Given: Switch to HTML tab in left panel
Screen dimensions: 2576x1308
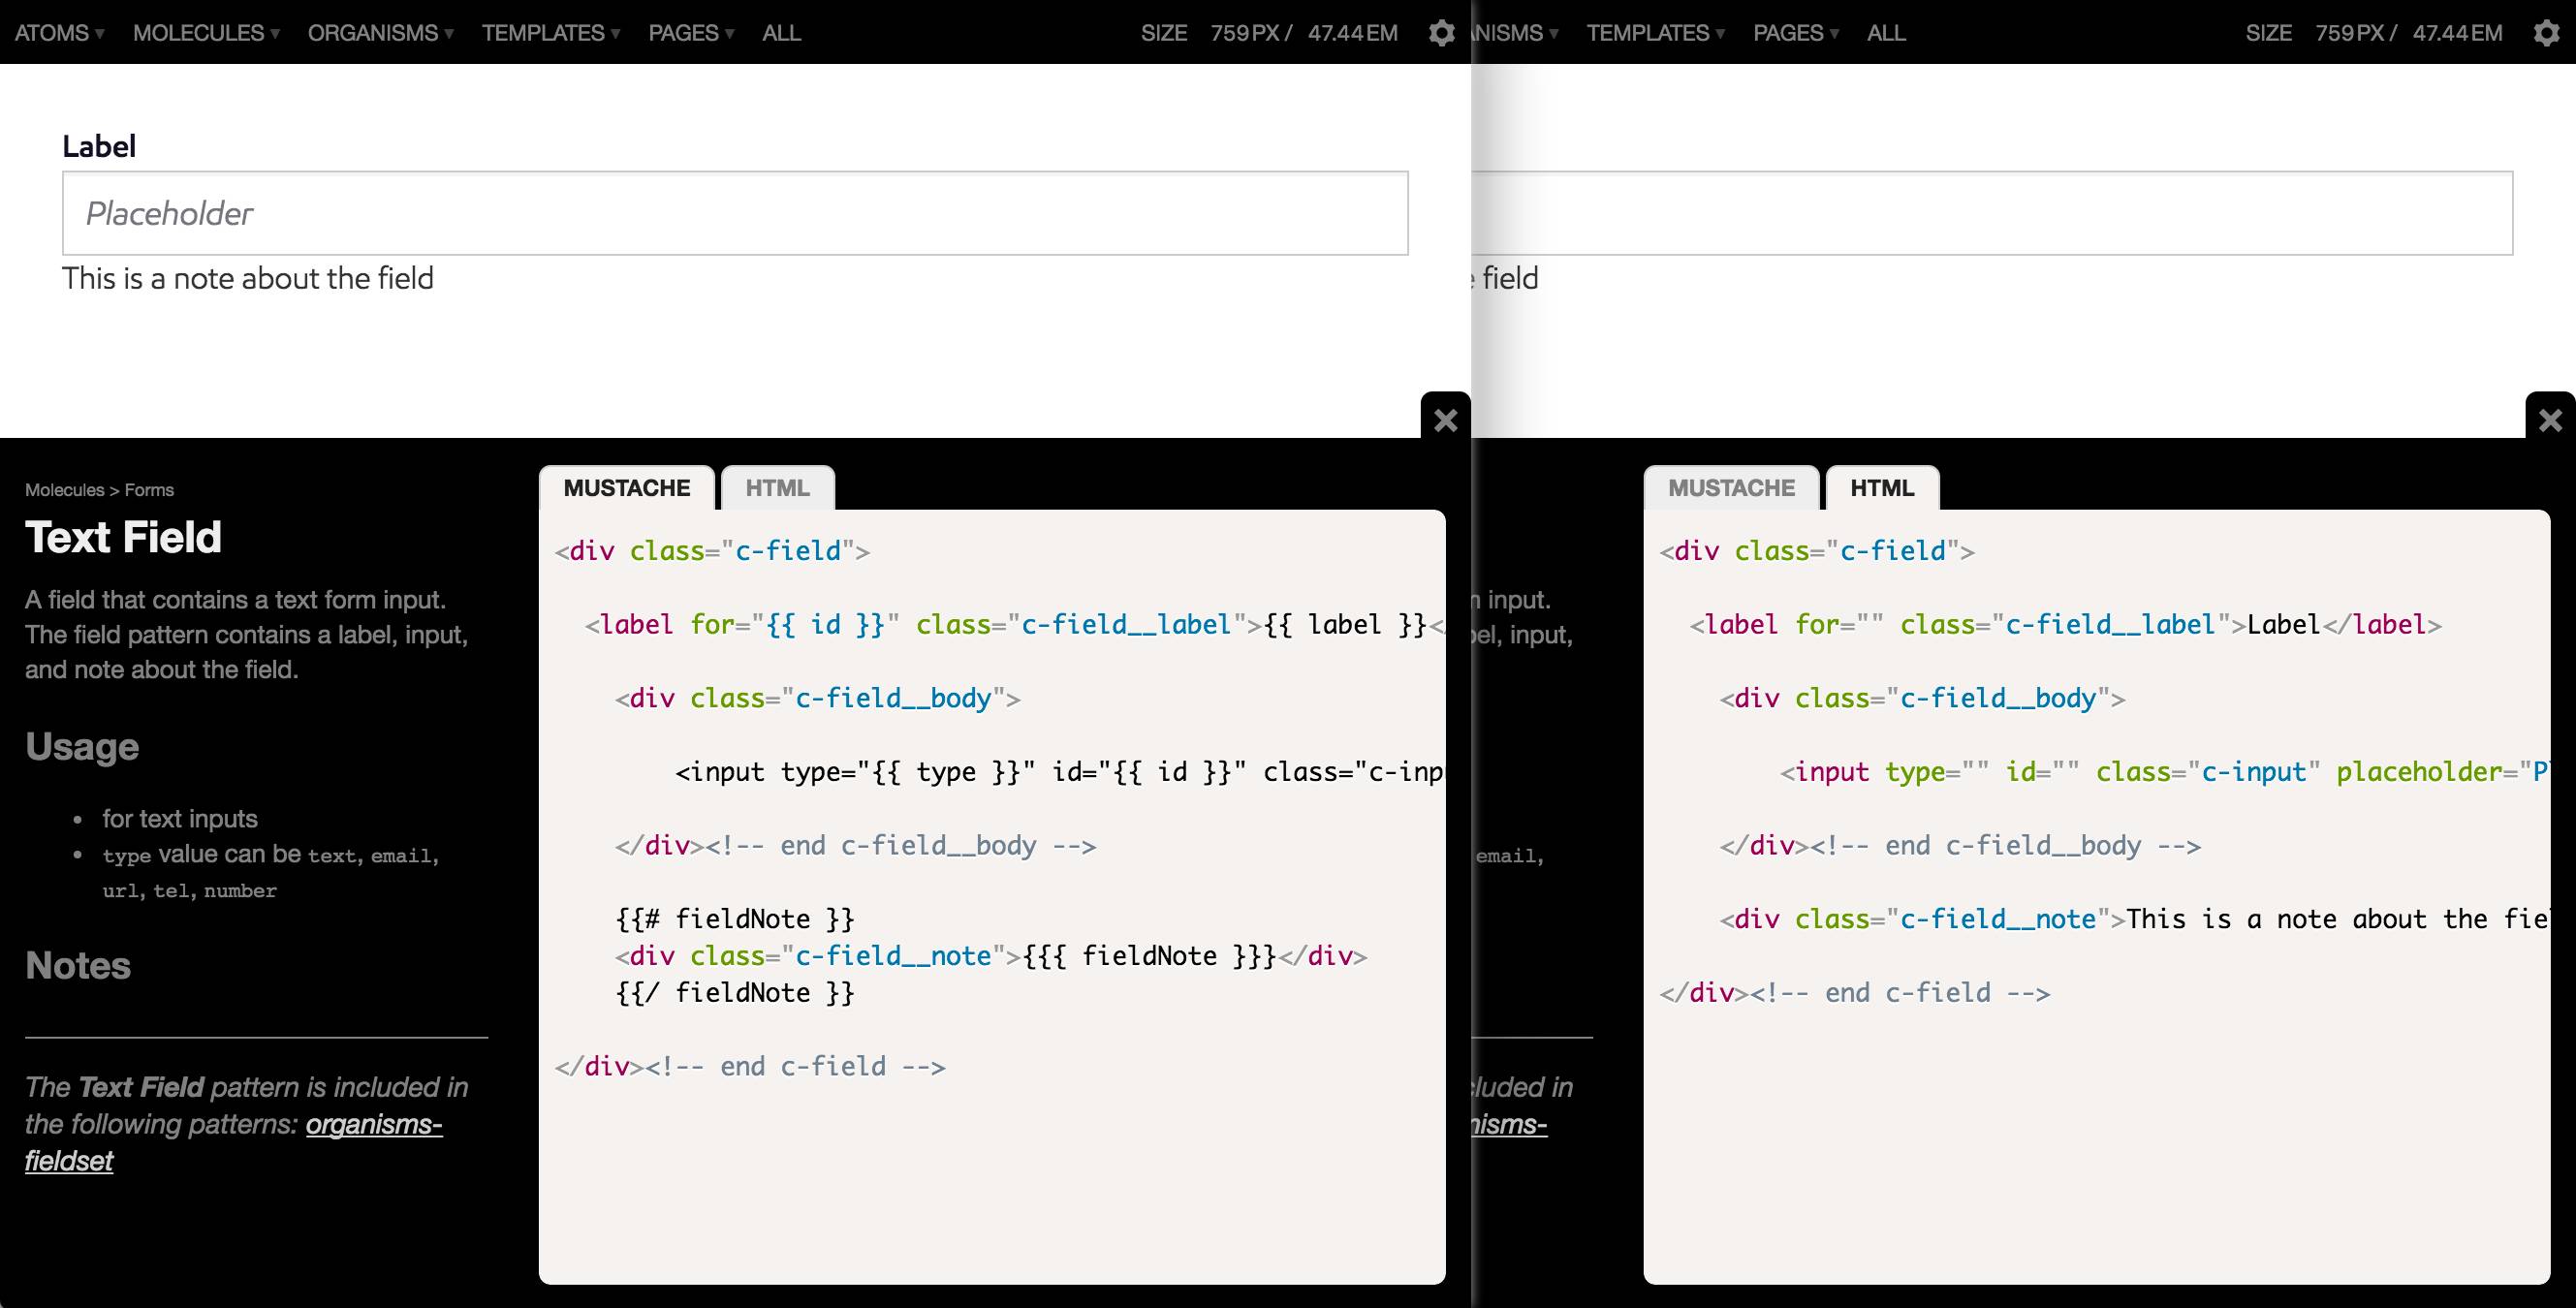Looking at the screenshot, I should click(777, 488).
